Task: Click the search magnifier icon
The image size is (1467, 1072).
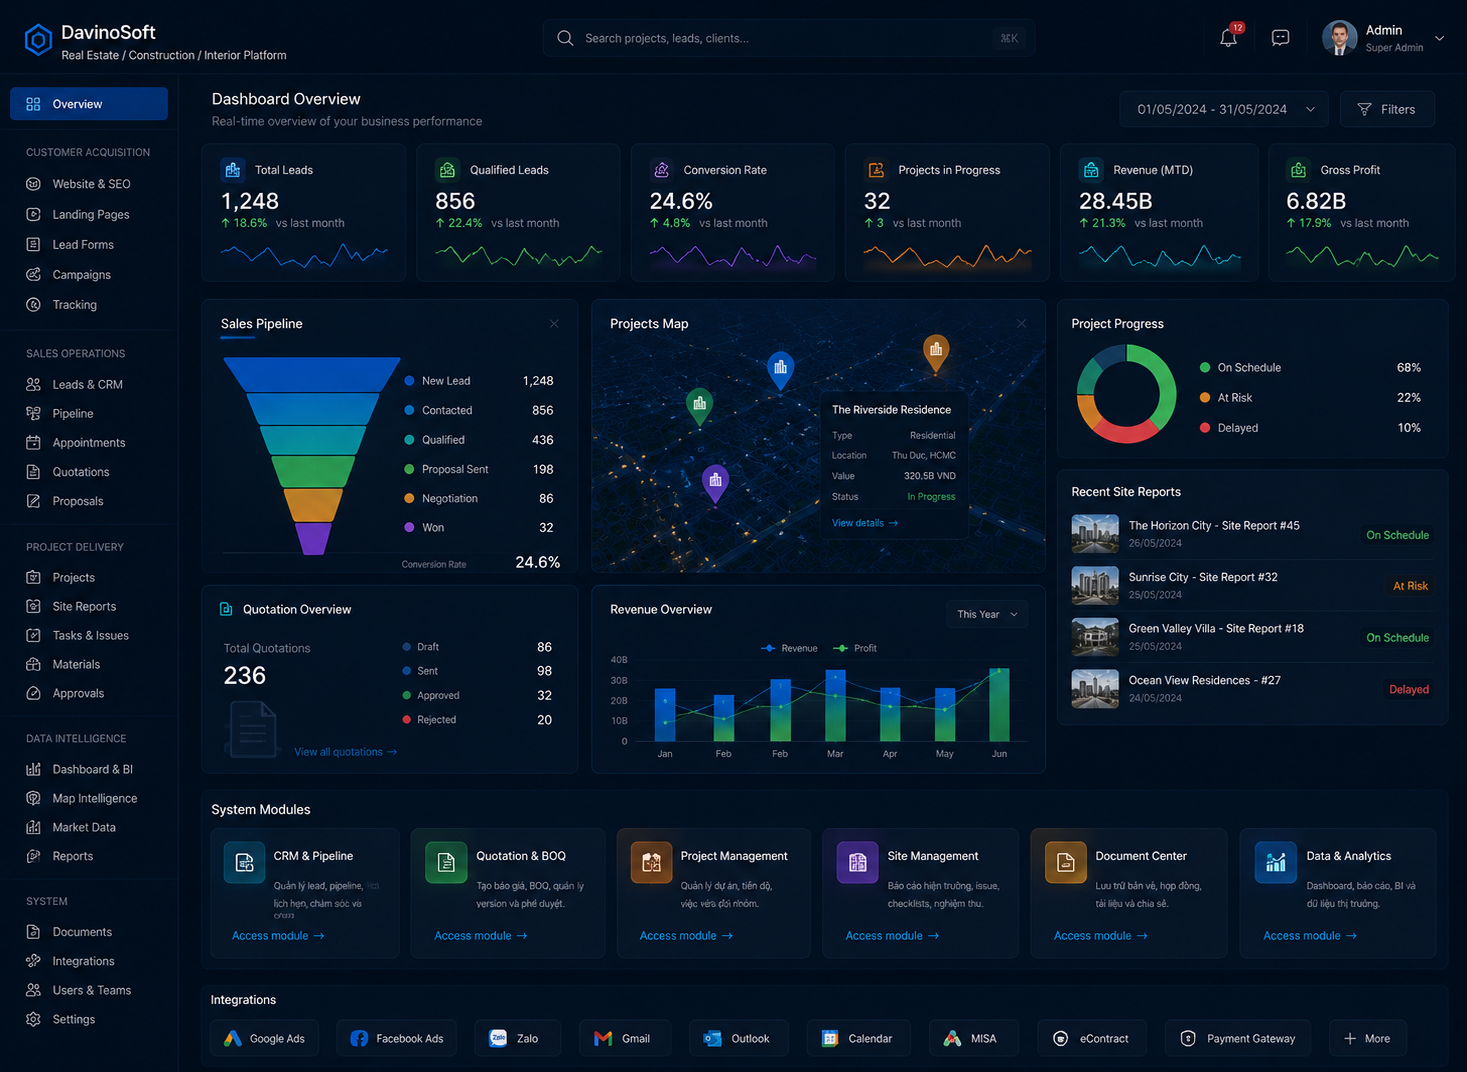Action: [x=565, y=38]
